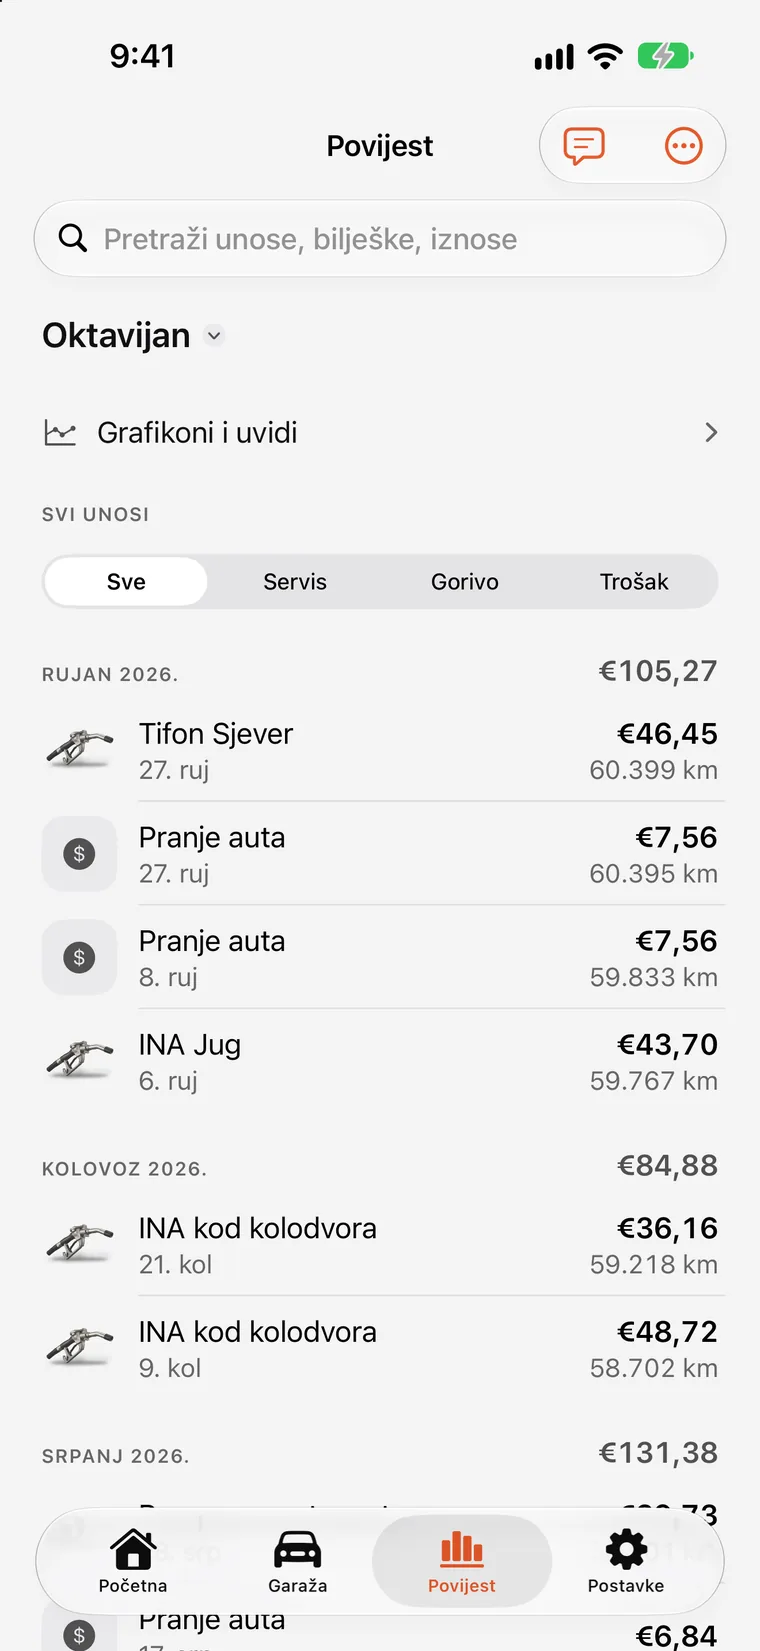Image resolution: width=760 pixels, height=1651 pixels.
Task: Open Pranje auta entry from 8. ruj
Action: pyautogui.click(x=380, y=958)
